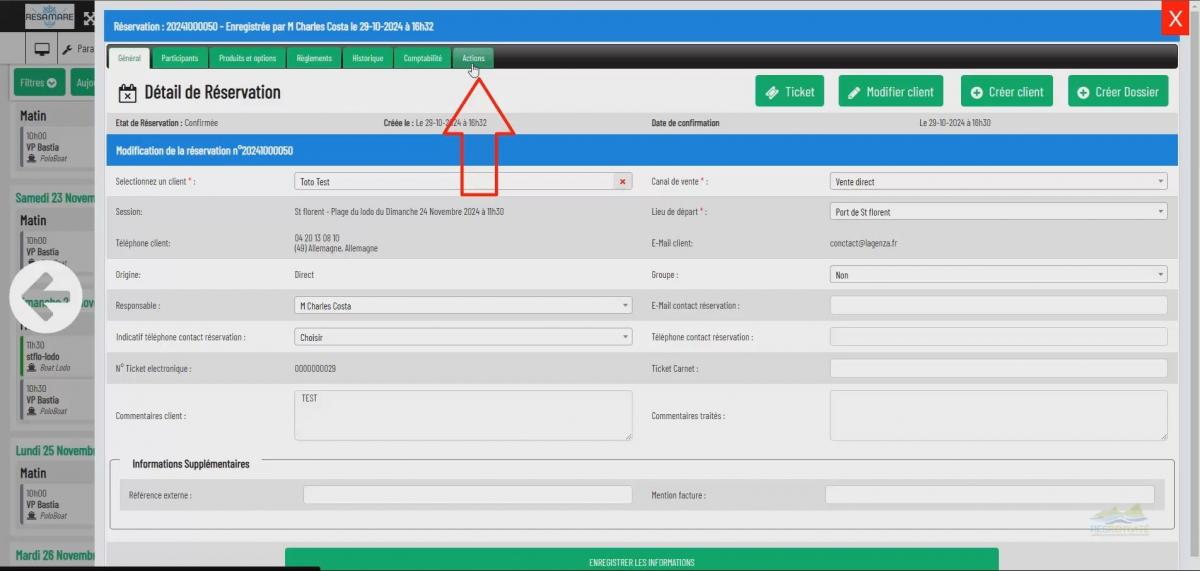Click the Ticket Carnet input field
This screenshot has height=571, width=1200.
[x=998, y=368]
